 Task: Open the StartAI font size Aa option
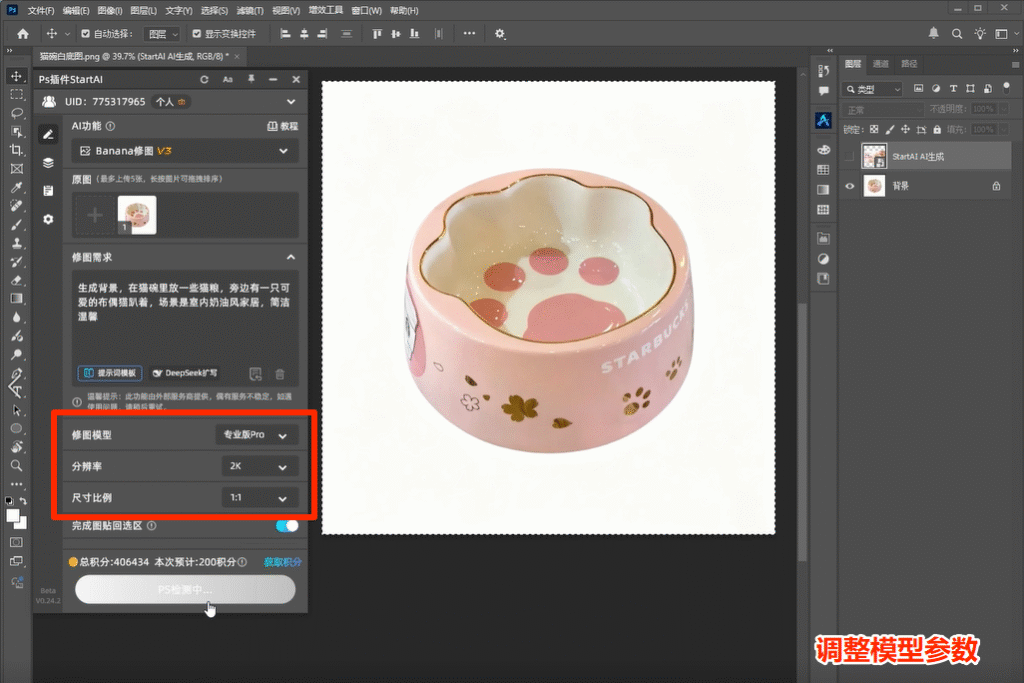[x=227, y=79]
